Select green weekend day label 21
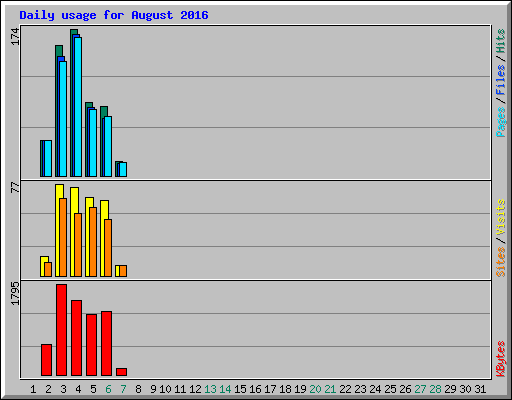The image size is (512, 400). (x=330, y=389)
